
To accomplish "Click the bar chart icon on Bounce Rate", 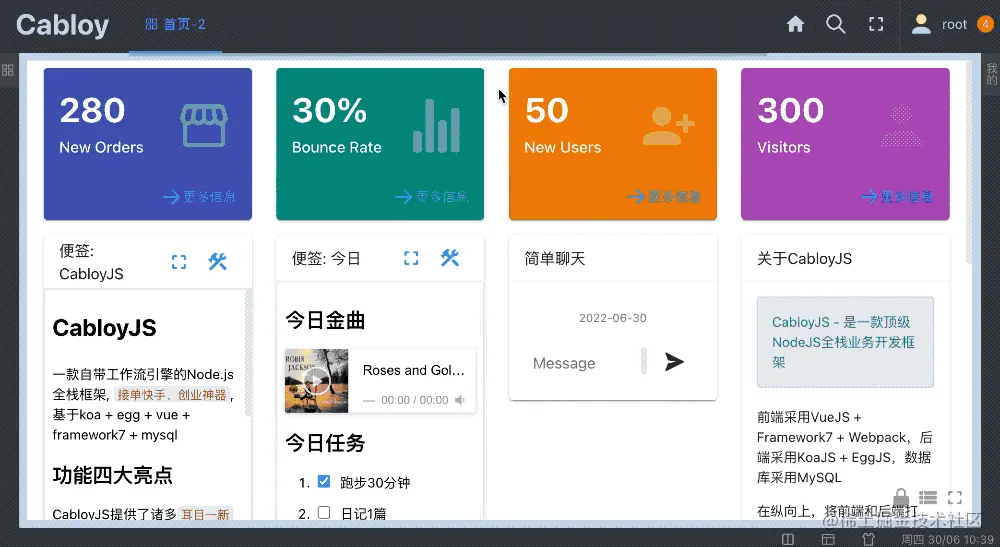I will pyautogui.click(x=436, y=126).
